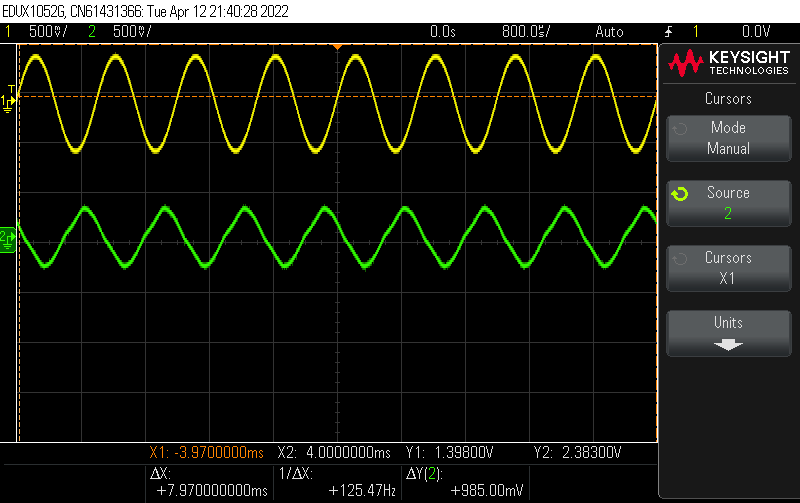Click the channel 1 ground reference marker
Image resolution: width=800 pixels, height=503 pixels.
click(x=8, y=101)
